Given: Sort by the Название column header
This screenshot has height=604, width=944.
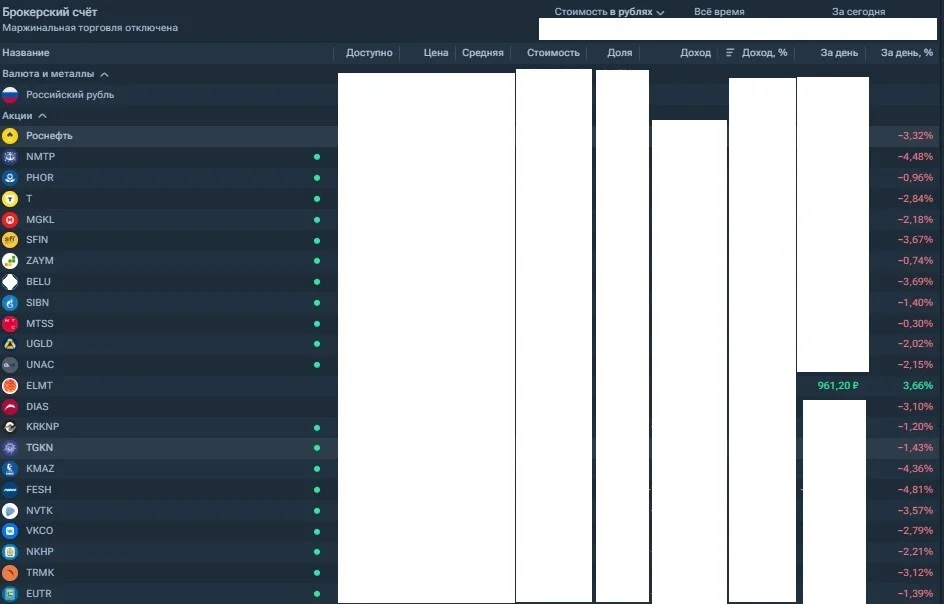Looking at the screenshot, I should (x=26, y=53).
